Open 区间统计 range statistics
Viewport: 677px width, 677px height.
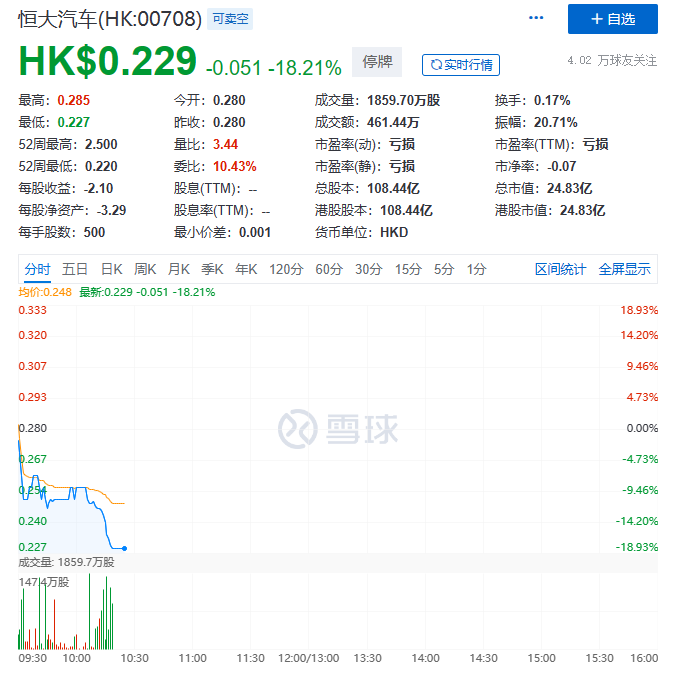tap(560, 269)
